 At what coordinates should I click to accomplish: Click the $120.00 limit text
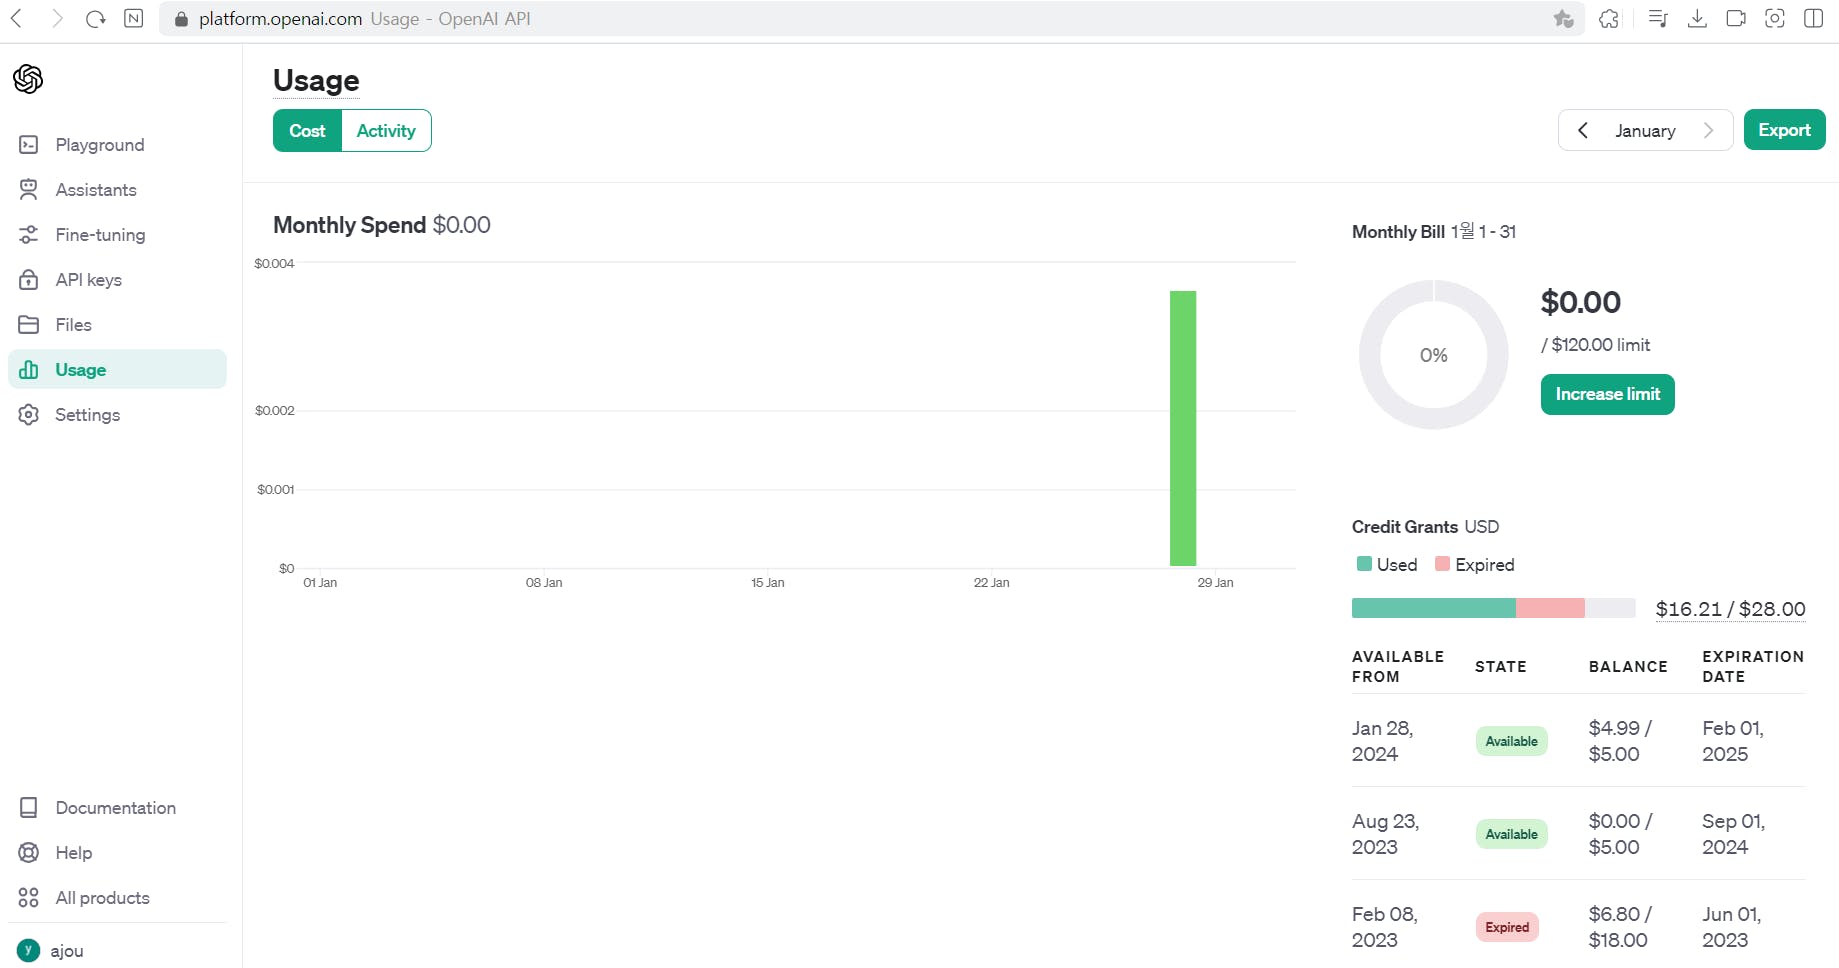1596,345
